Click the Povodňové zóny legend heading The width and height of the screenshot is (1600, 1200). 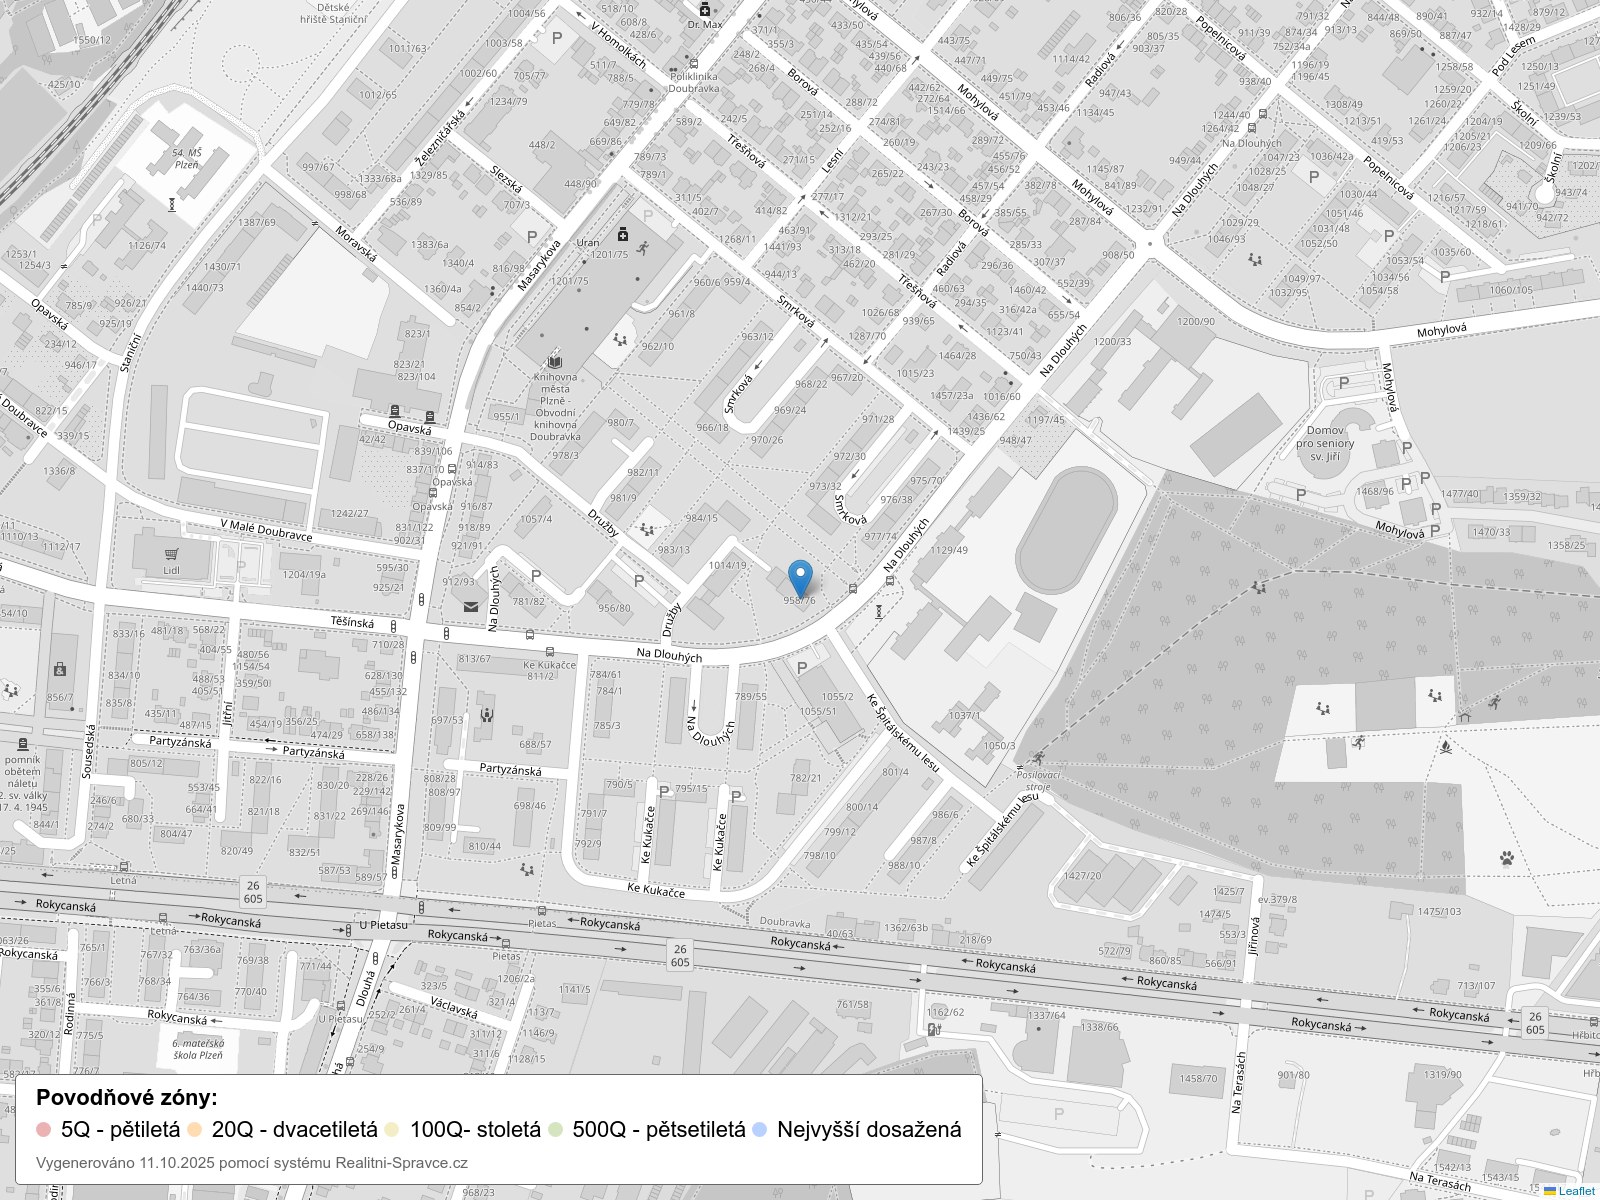[126, 1097]
